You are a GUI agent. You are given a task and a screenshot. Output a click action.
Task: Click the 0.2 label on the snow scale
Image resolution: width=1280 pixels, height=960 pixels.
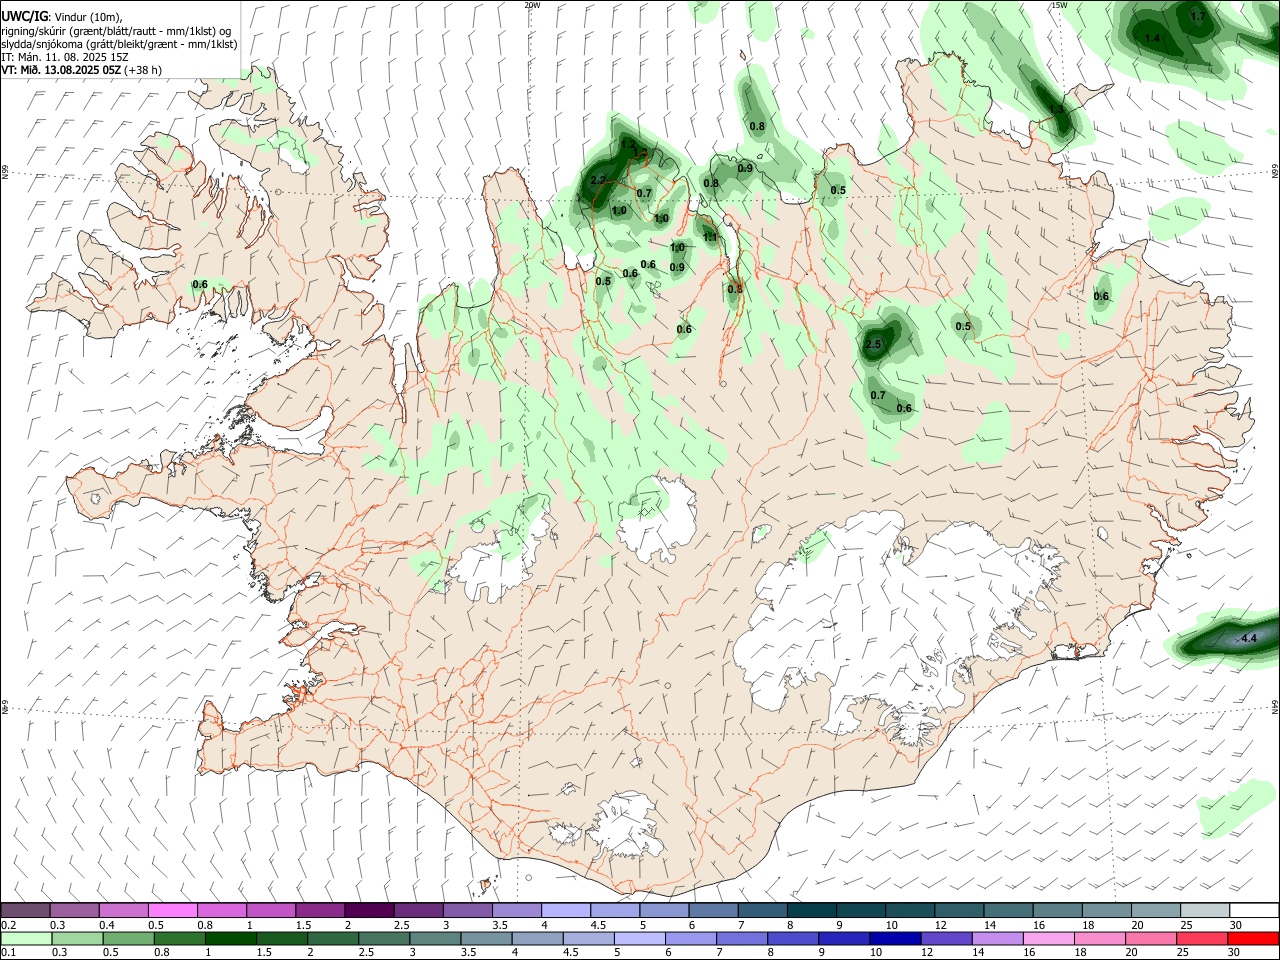click(9, 925)
